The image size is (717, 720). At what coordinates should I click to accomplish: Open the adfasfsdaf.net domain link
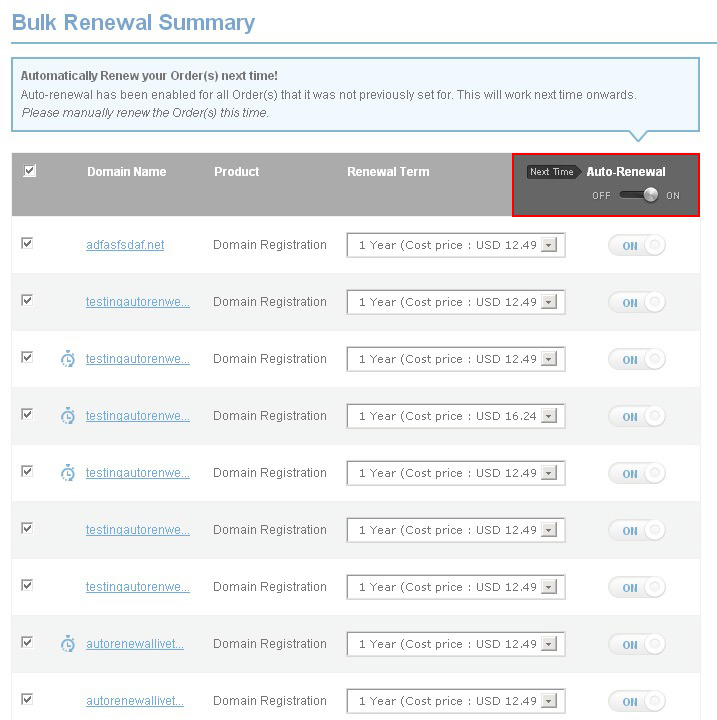(x=125, y=245)
